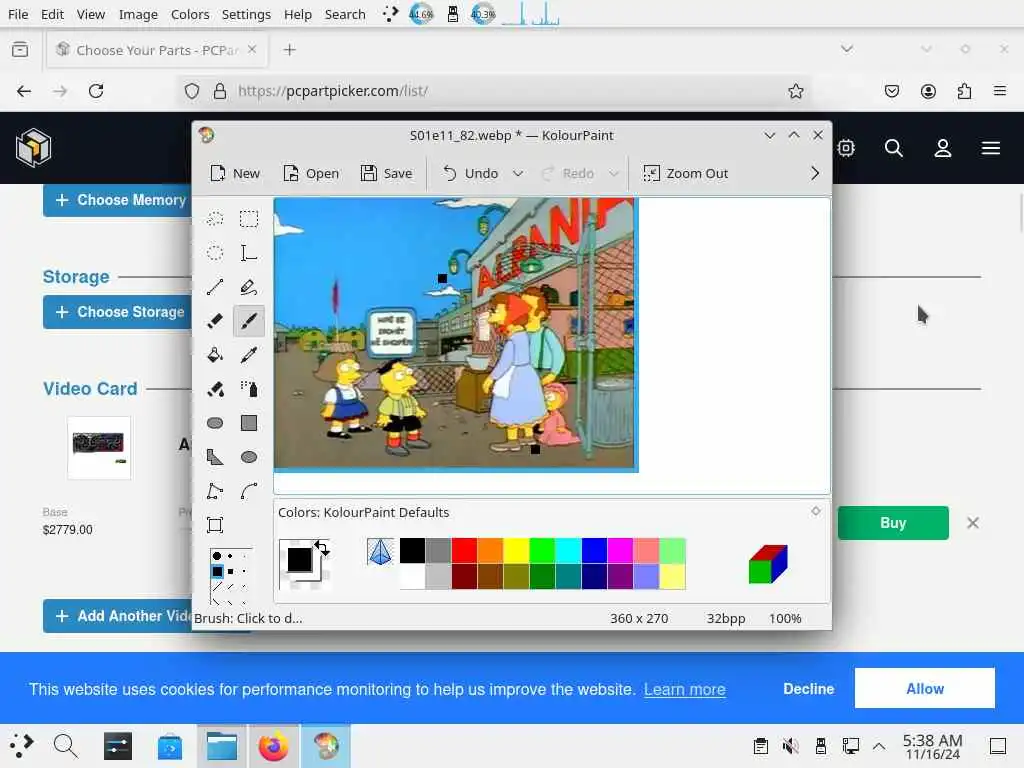Select the Color Picker eyedropper tool
This screenshot has width=1024, height=768.
click(249, 355)
